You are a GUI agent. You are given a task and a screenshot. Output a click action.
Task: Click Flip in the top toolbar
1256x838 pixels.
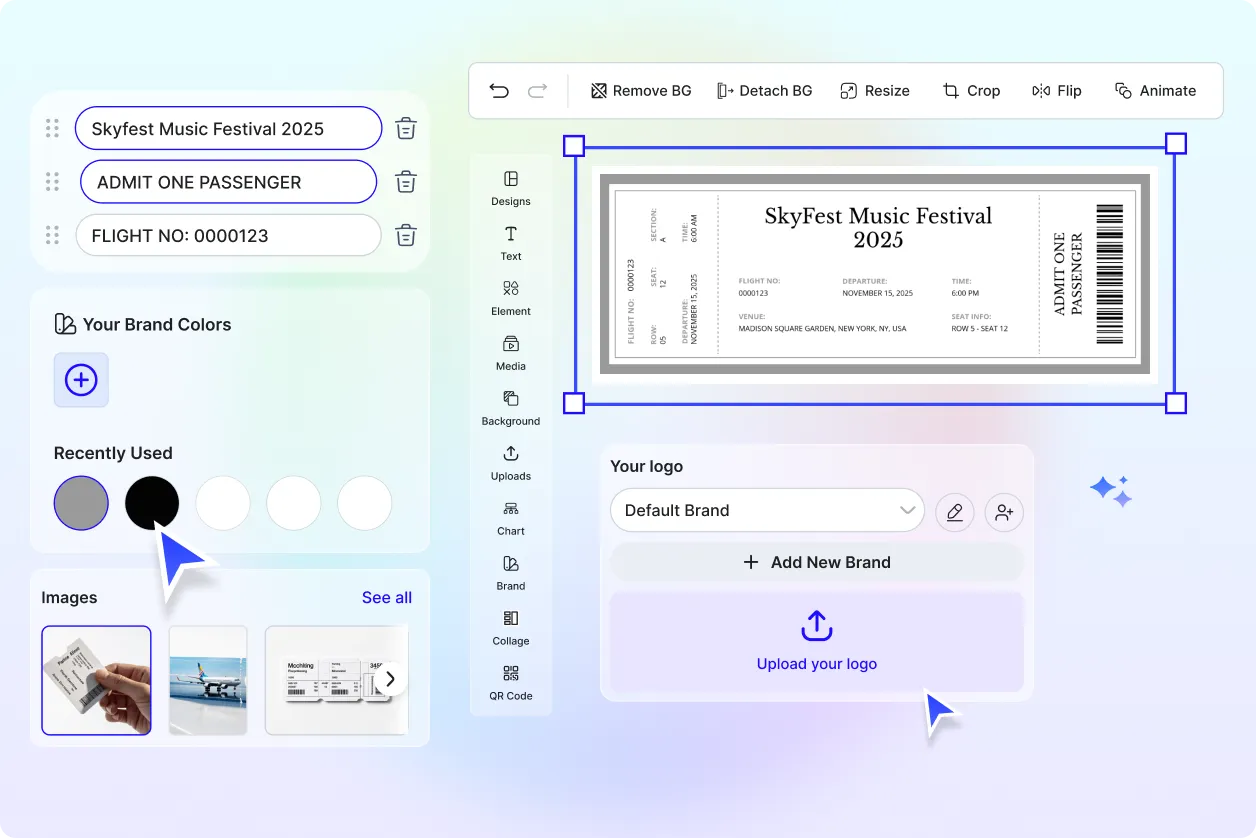[x=1056, y=90]
